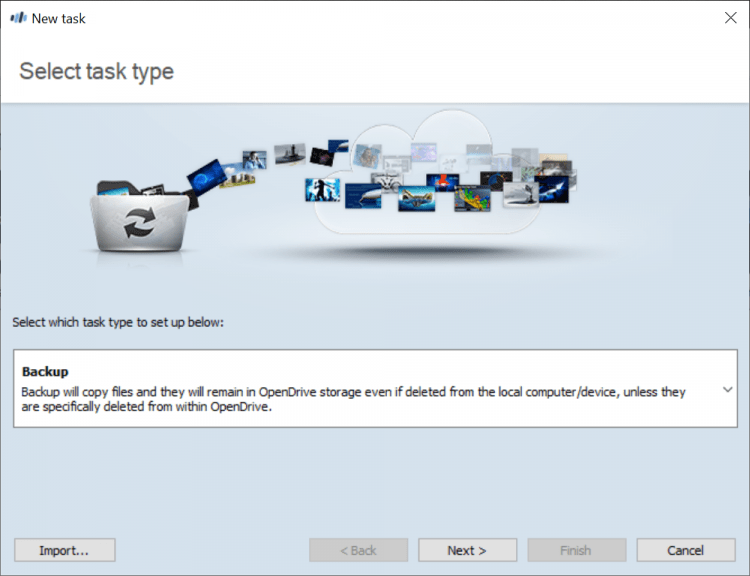
Task: Cancel the new task wizard
Action: point(685,550)
